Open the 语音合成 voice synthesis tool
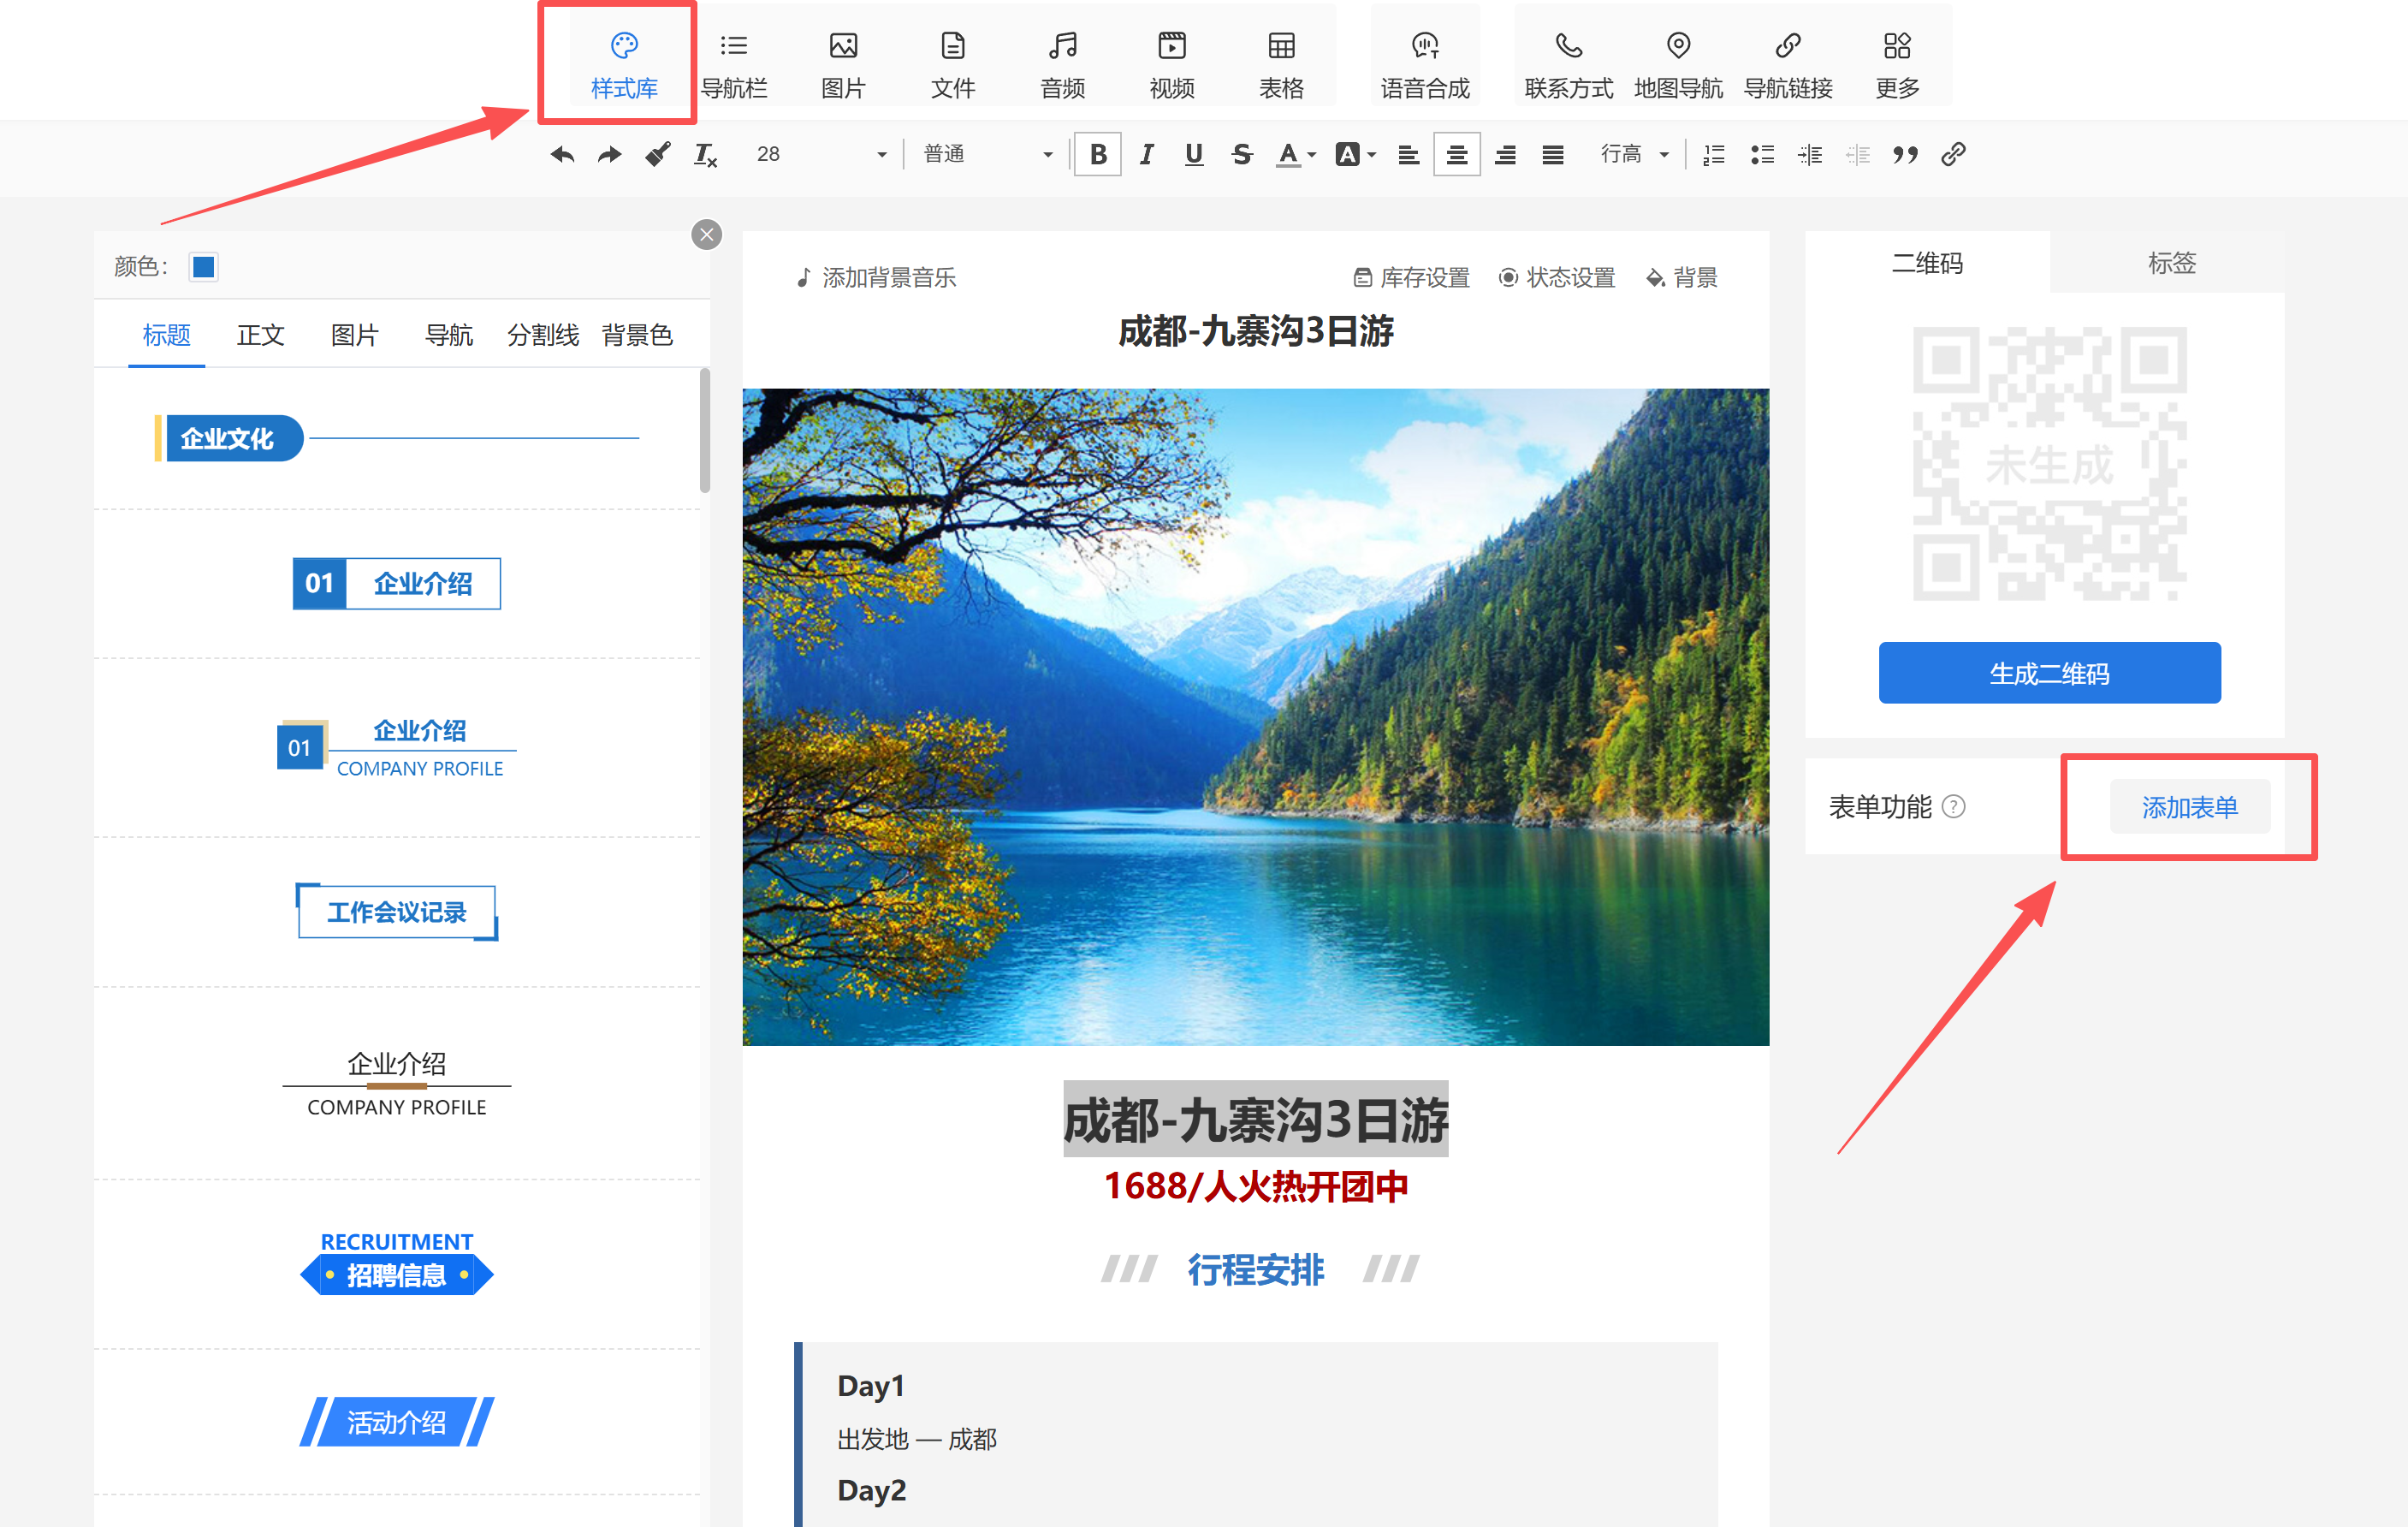The width and height of the screenshot is (2408, 1527). [1424, 64]
